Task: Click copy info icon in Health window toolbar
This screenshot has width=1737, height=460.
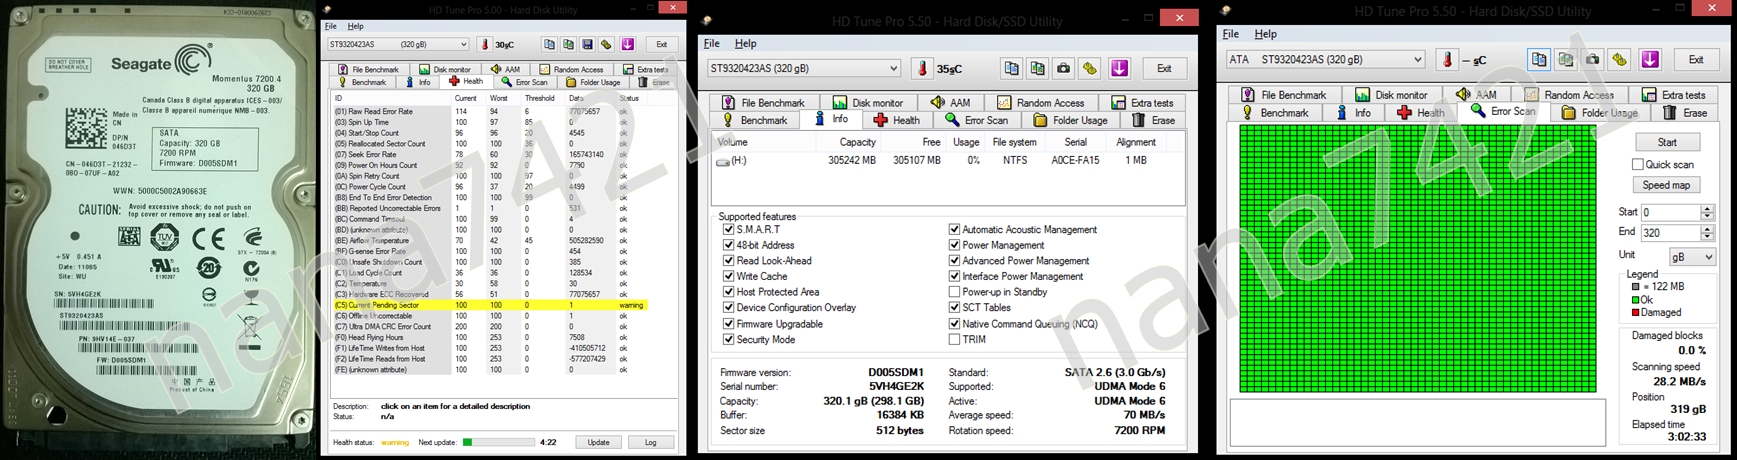Action: [x=549, y=44]
